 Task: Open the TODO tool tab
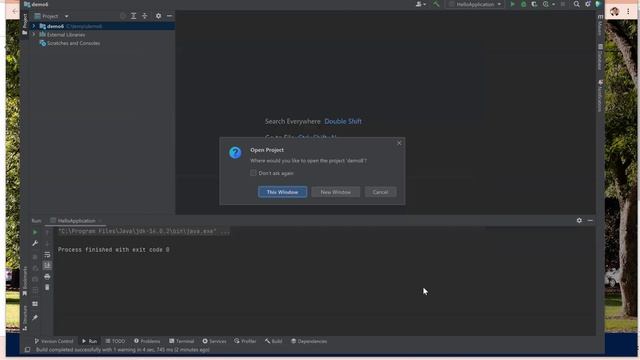(x=115, y=341)
